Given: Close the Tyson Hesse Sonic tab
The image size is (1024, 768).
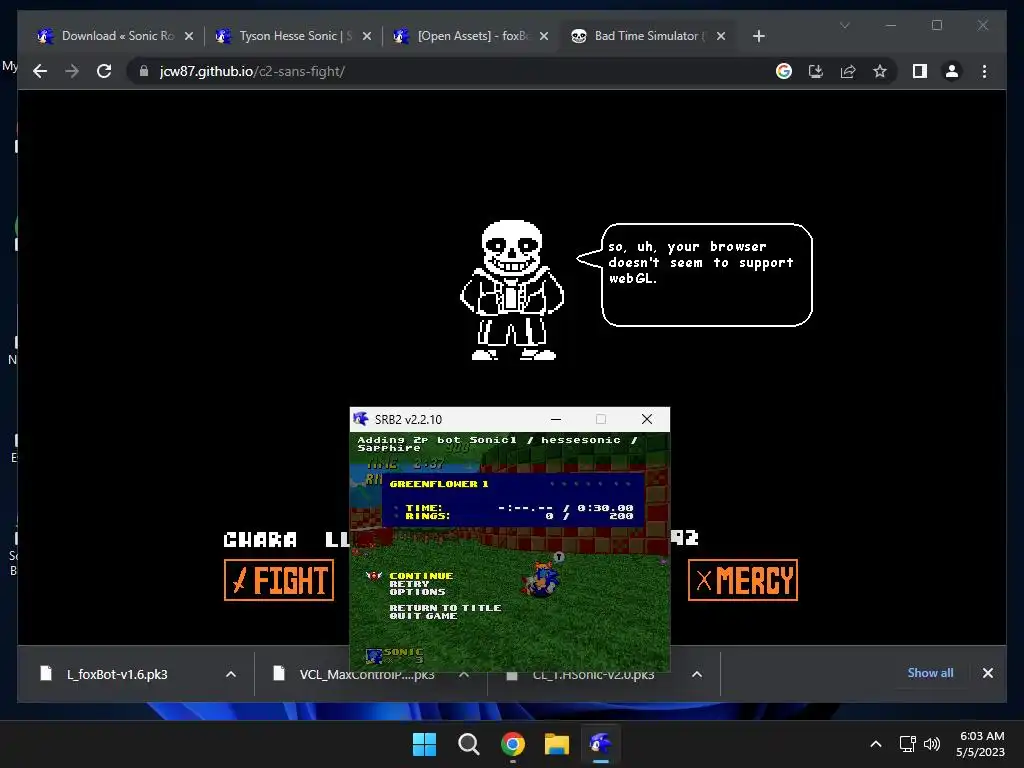Looking at the screenshot, I should click(x=366, y=36).
